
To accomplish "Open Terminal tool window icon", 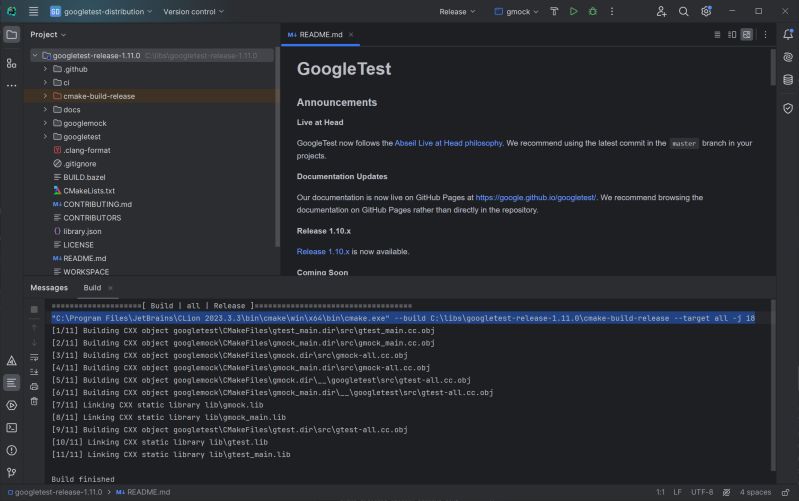I will (11, 428).
